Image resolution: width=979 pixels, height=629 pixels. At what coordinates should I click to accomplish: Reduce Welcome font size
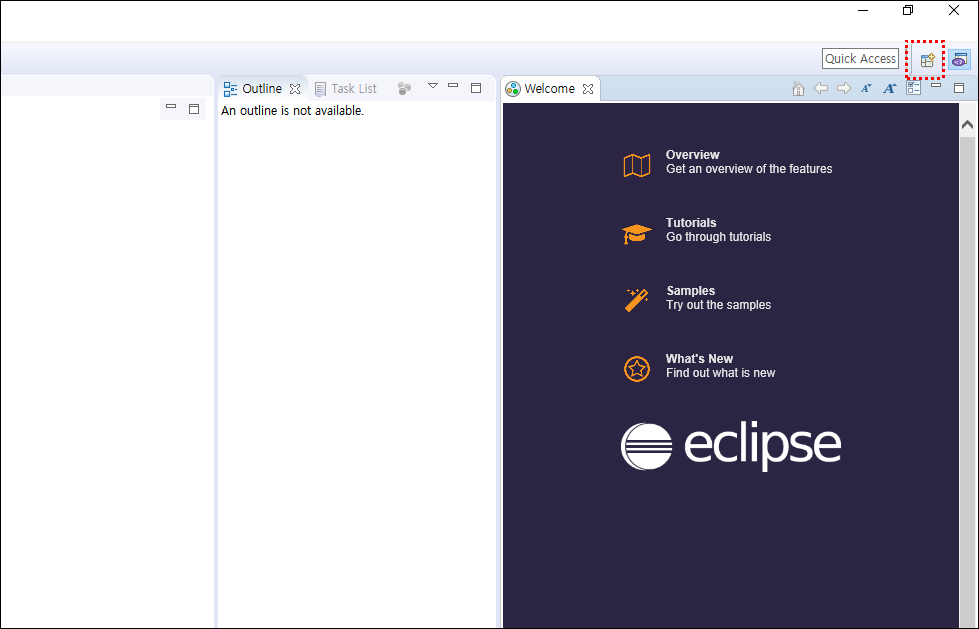(866, 88)
